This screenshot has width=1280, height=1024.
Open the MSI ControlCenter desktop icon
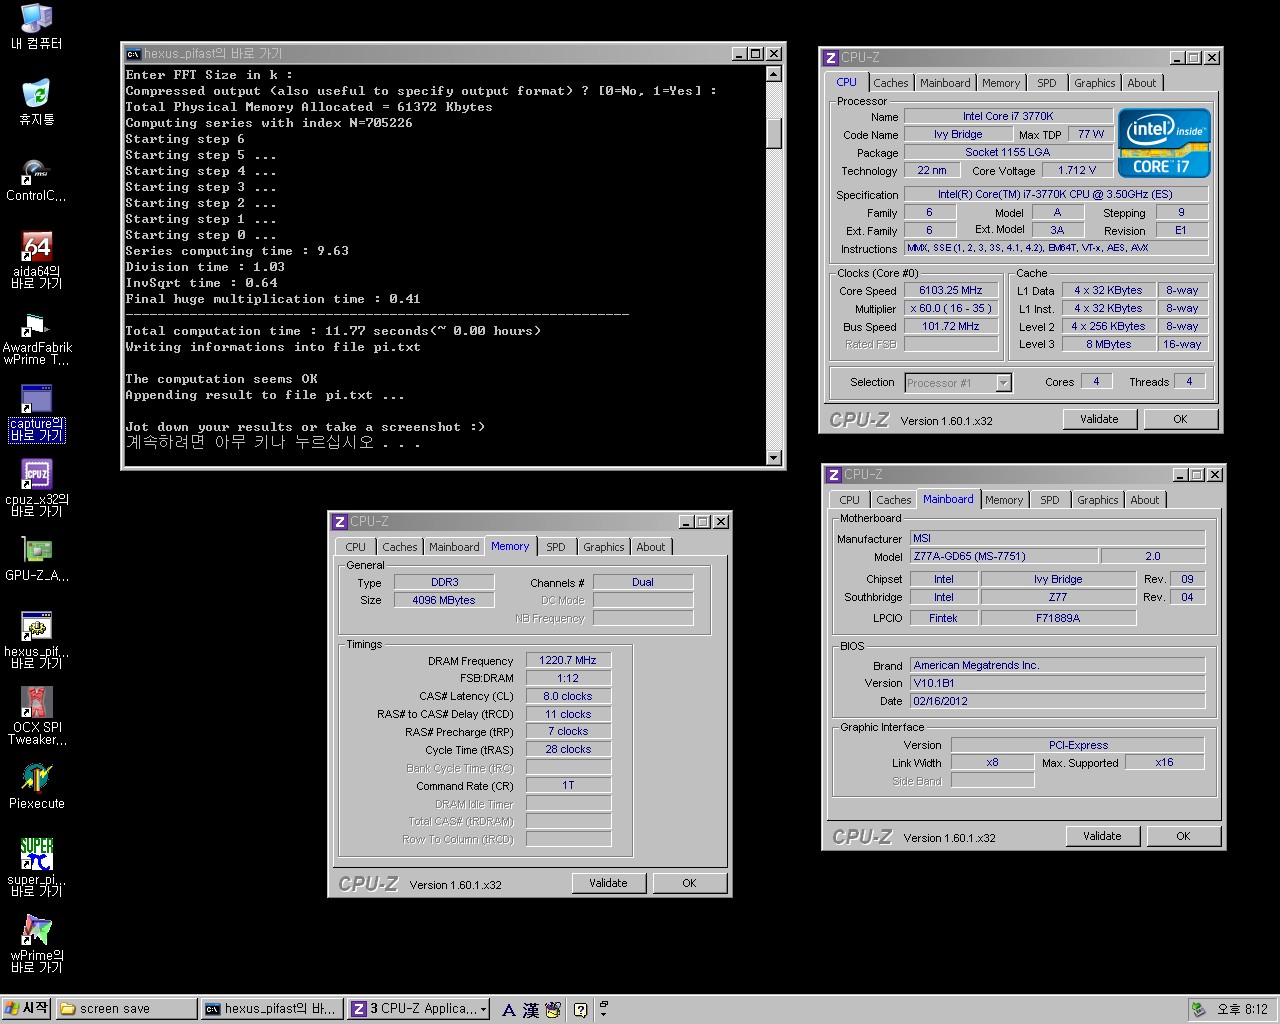(37, 172)
